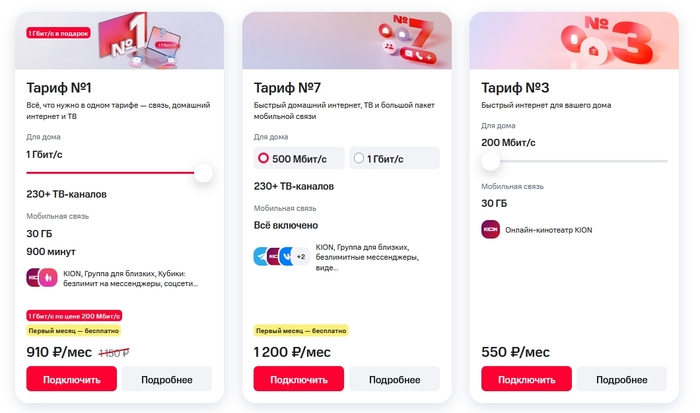Click the pink Кубики icon in Тариф №1
The image size is (700, 413).
(48, 278)
